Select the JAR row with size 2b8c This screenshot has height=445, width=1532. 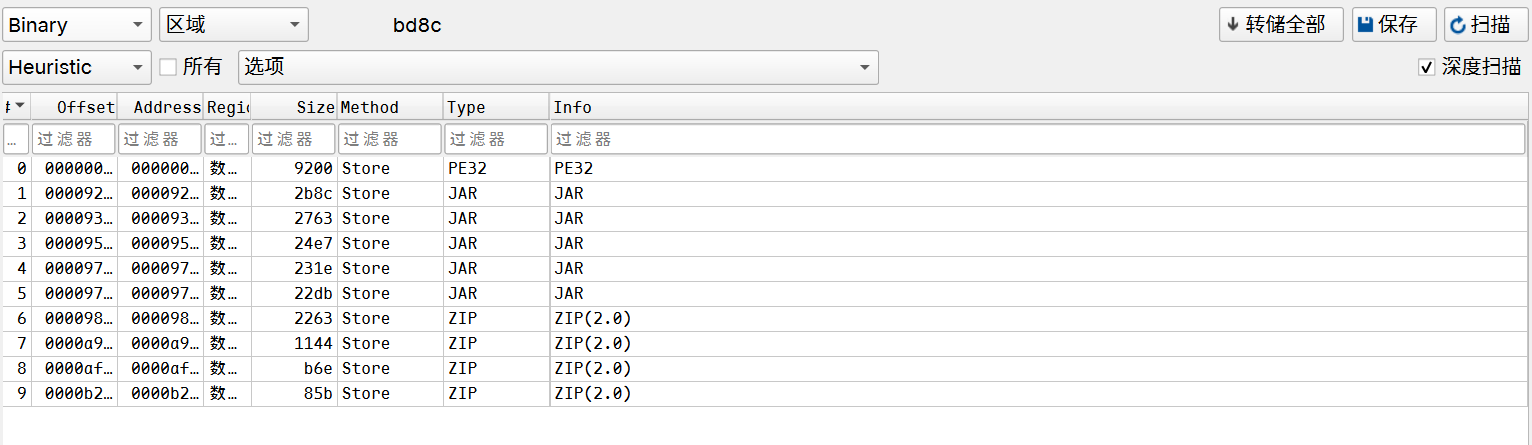765,194
